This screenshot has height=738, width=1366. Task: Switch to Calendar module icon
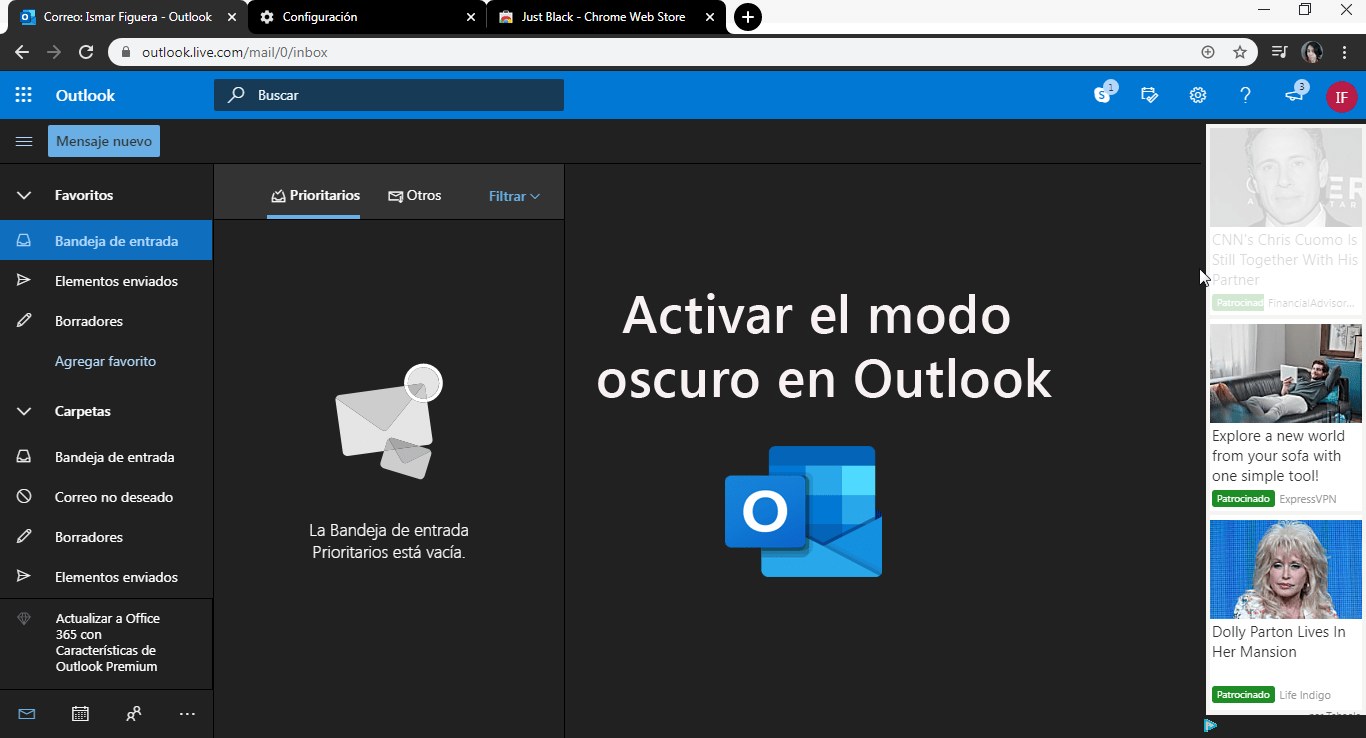(x=80, y=714)
